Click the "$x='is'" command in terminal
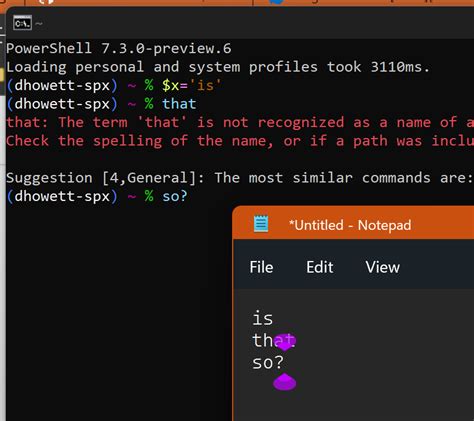Viewport: 474px width, 421px height. click(191, 86)
